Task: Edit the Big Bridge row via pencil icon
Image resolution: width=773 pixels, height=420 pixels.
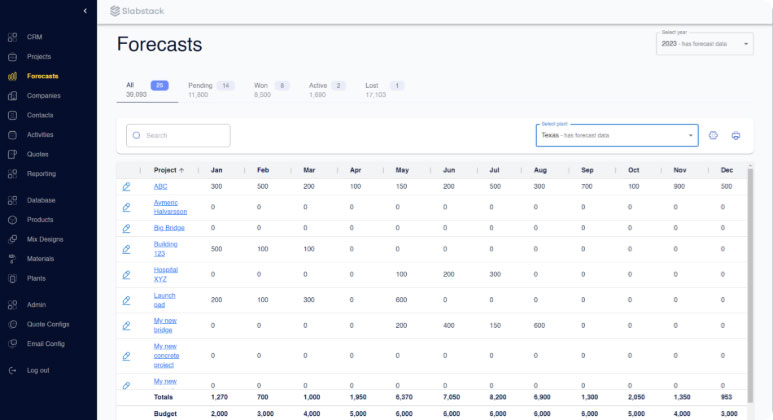Action: 126,228
